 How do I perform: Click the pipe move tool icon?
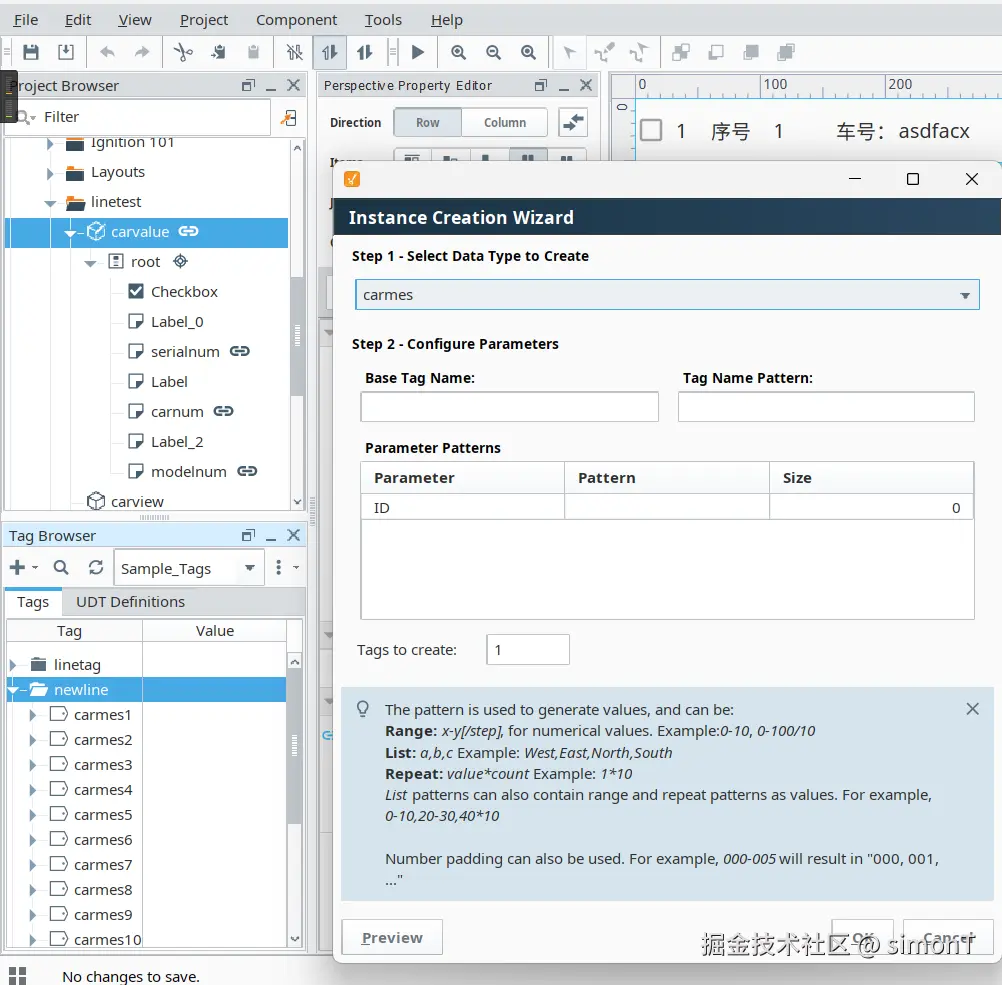click(x=639, y=52)
